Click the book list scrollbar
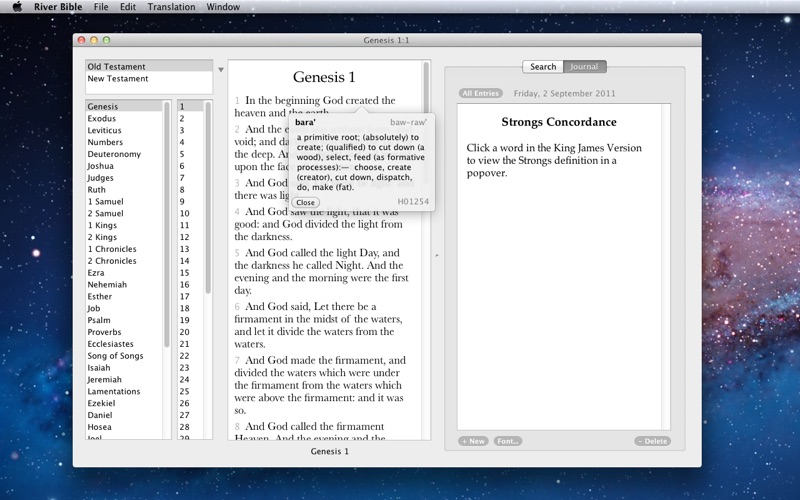800x500 pixels. [x=167, y=200]
